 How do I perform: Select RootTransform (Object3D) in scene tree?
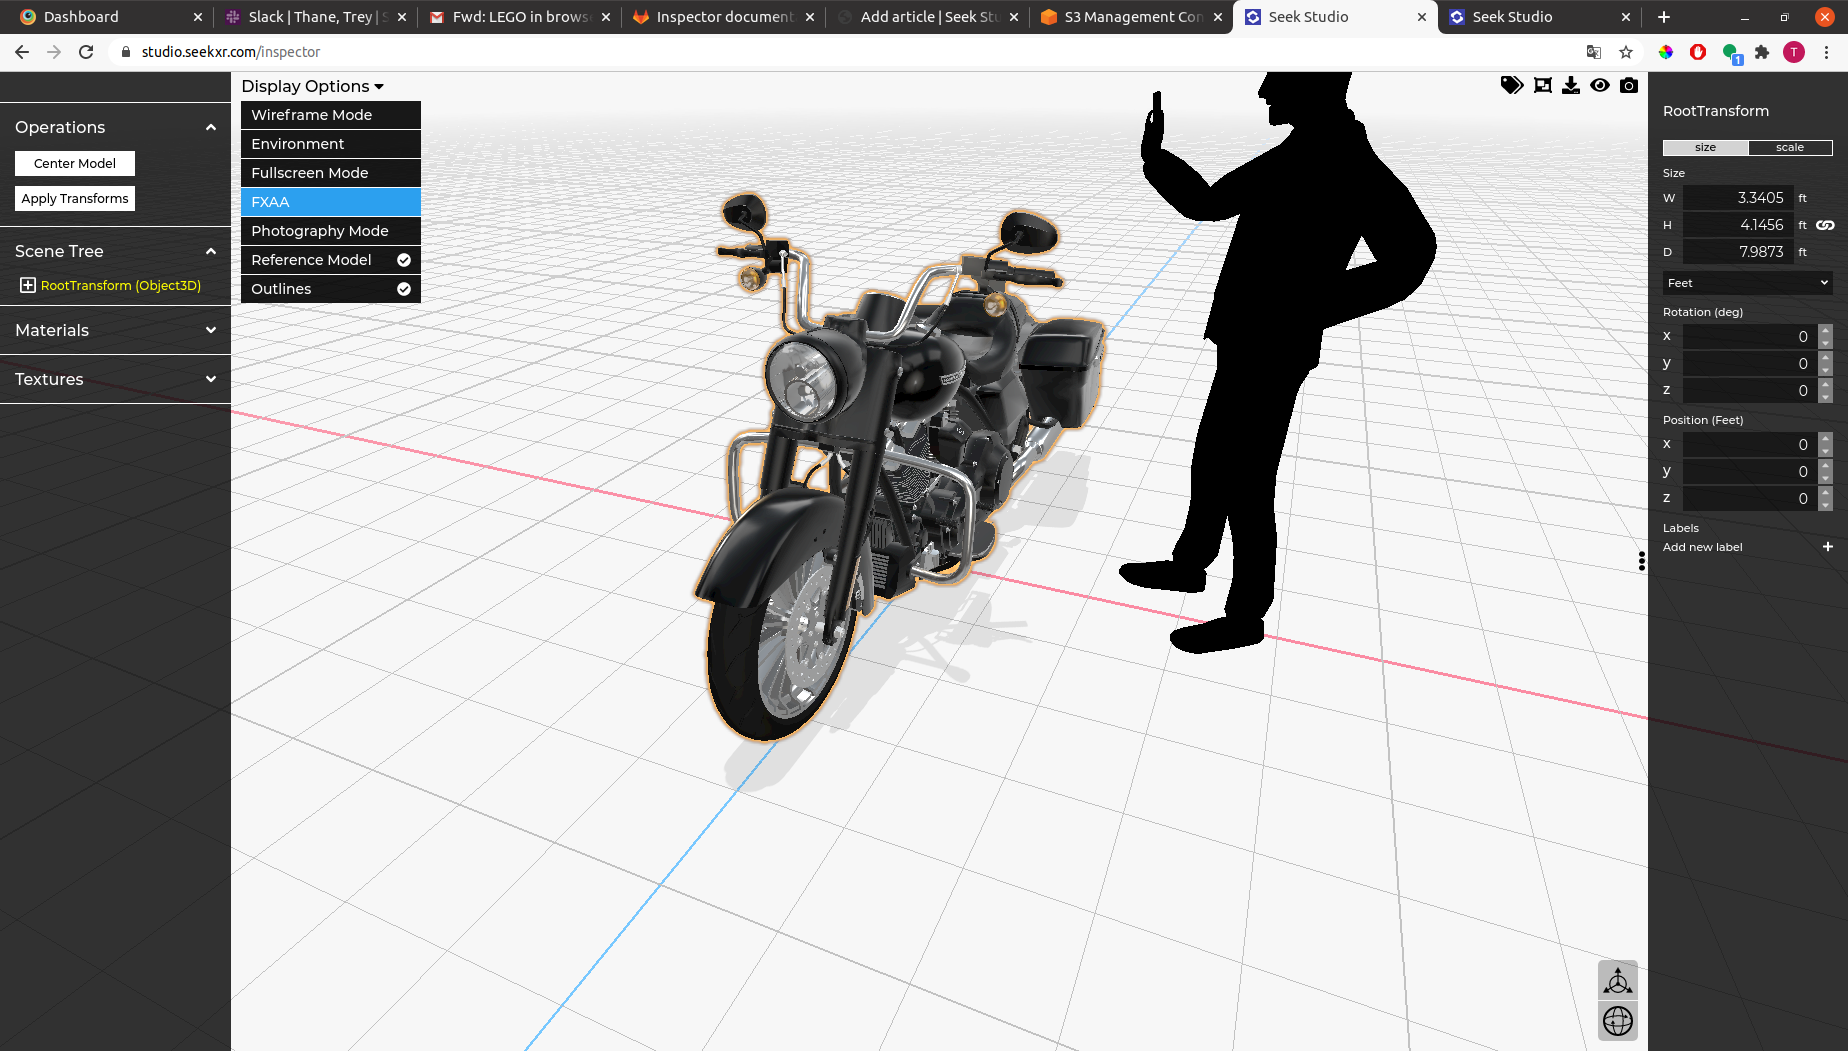click(x=121, y=285)
